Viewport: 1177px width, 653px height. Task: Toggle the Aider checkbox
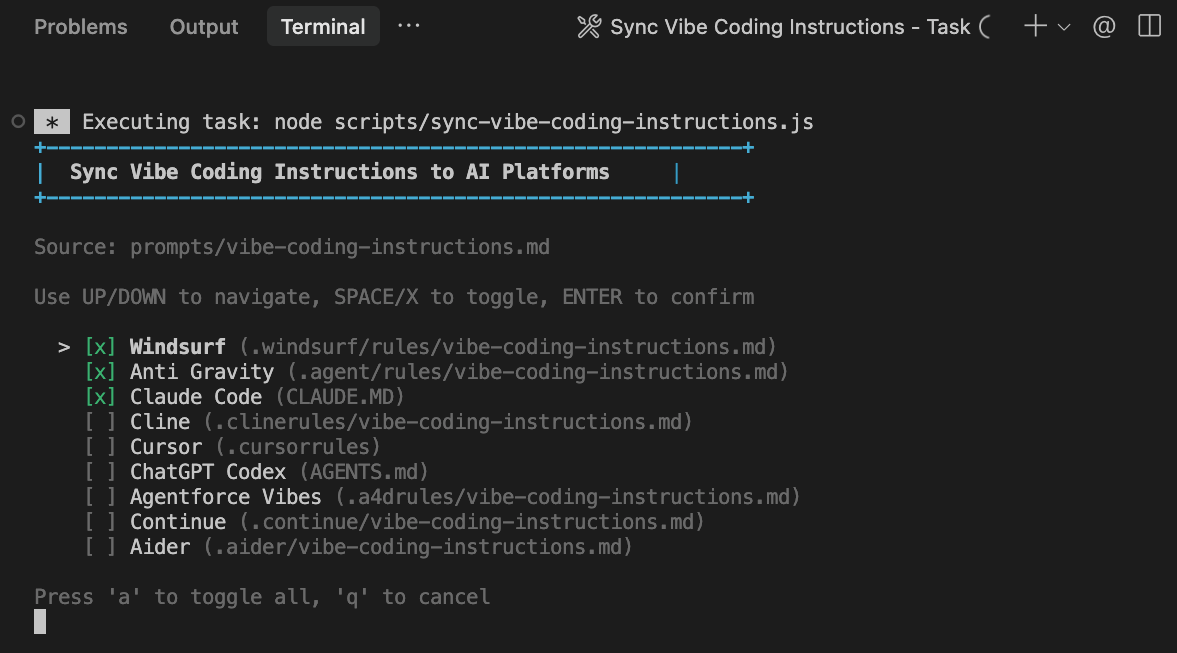(x=100, y=546)
